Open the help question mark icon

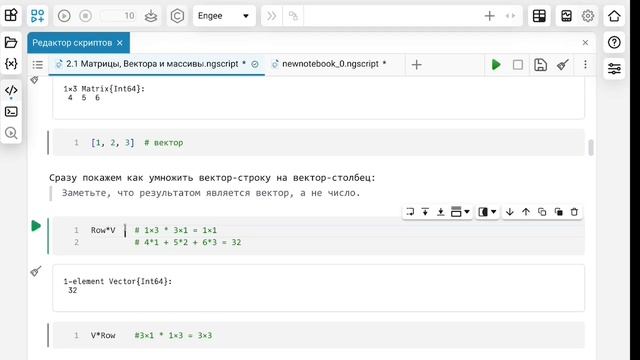coord(614,42)
